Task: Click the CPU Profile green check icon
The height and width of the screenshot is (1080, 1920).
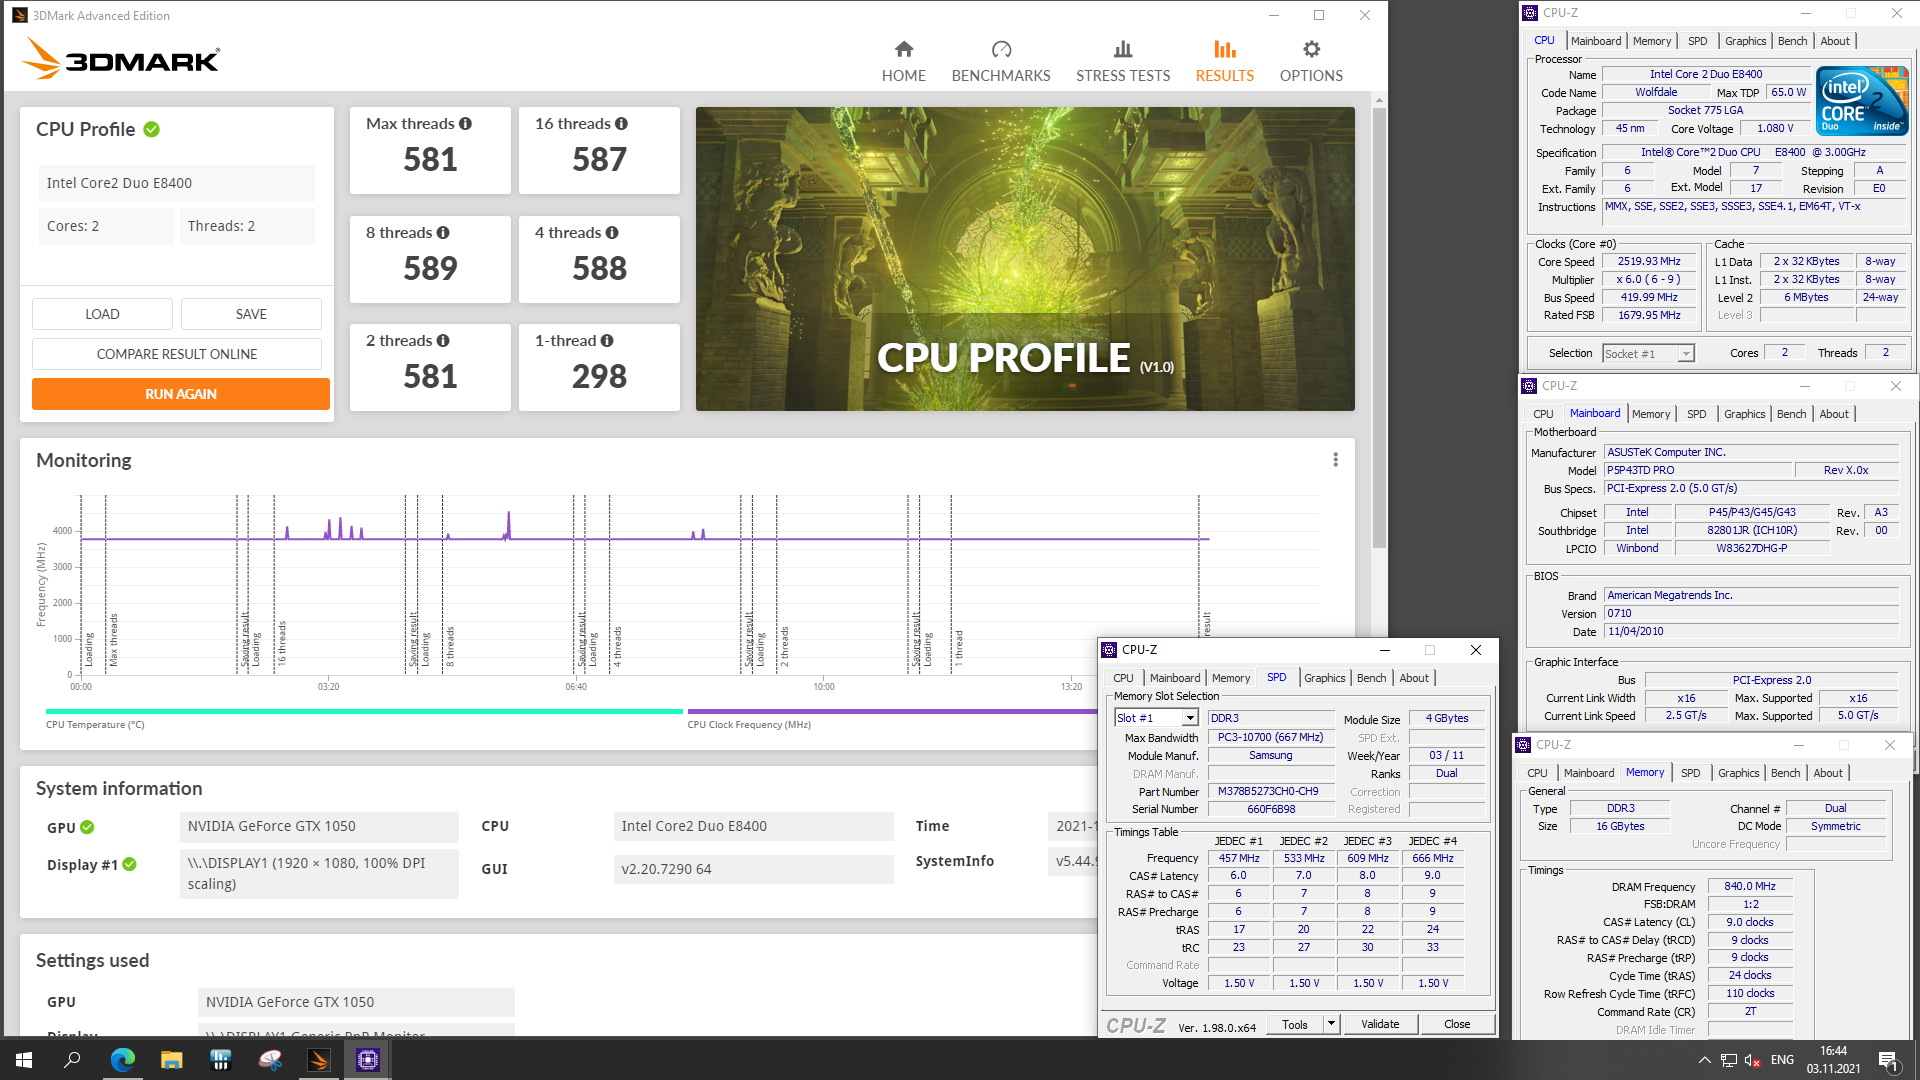Action: 152,129
